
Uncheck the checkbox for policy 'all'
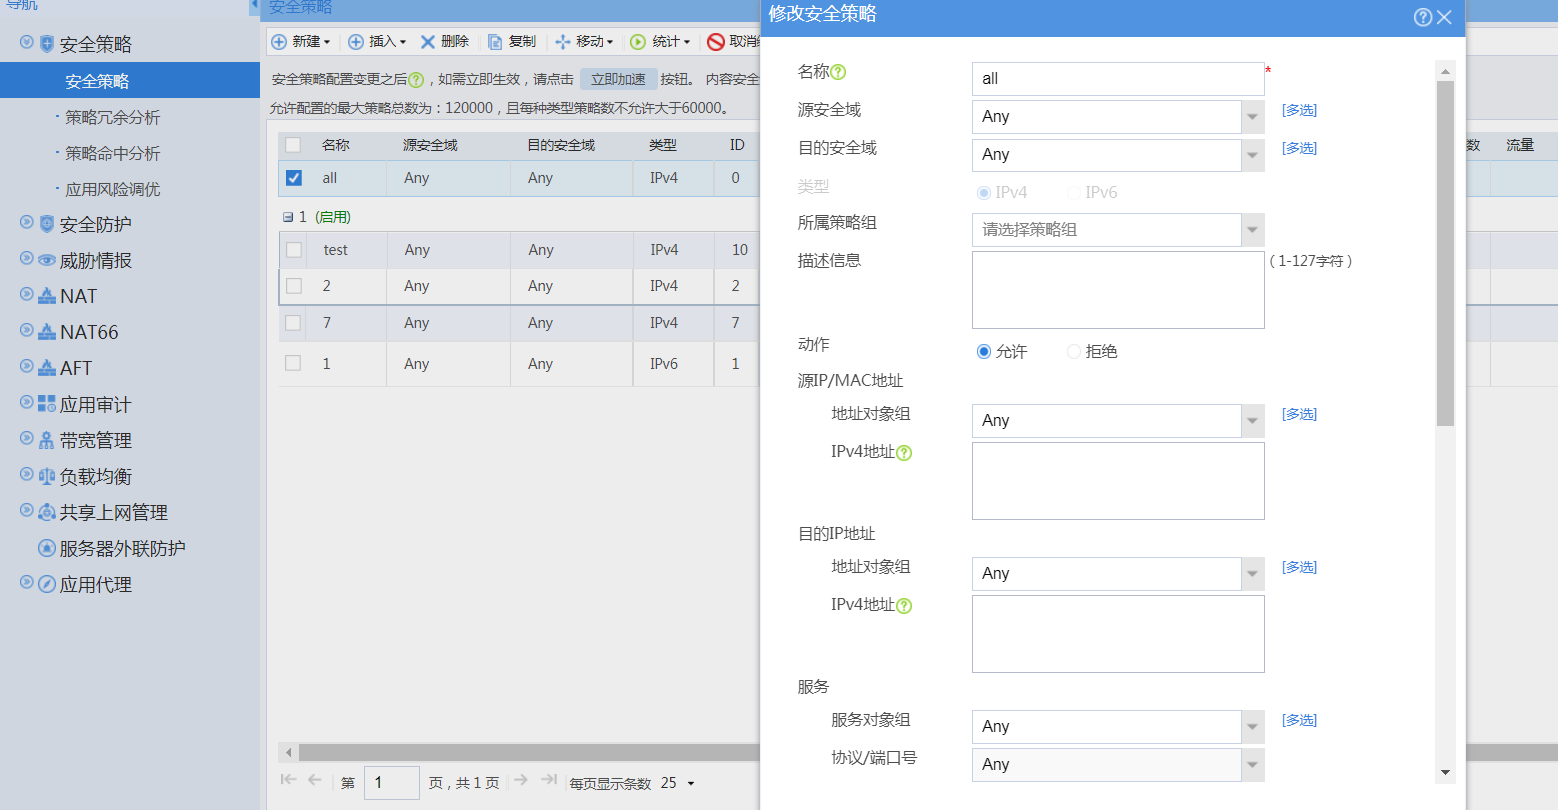click(294, 178)
